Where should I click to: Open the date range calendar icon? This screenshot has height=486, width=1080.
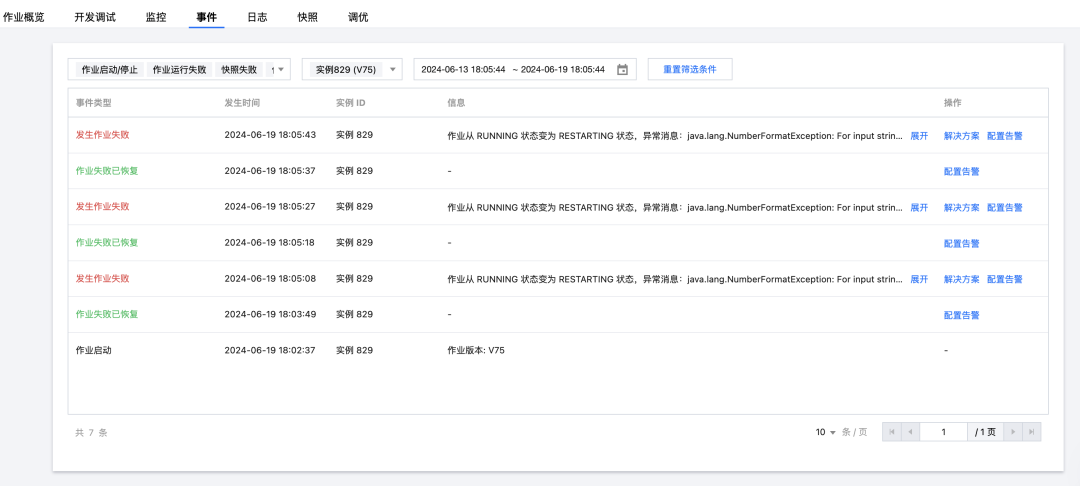(x=623, y=70)
